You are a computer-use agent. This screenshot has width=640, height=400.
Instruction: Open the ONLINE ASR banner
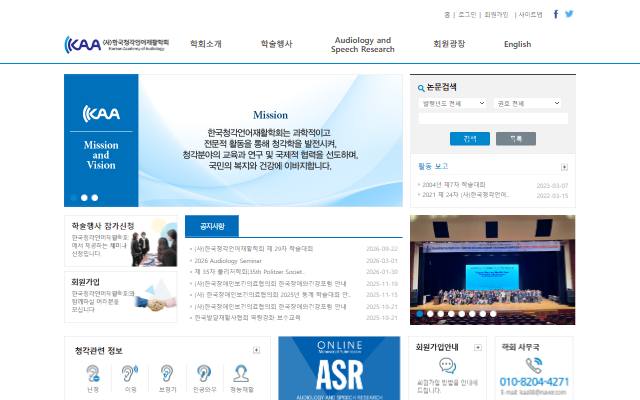coord(339,368)
